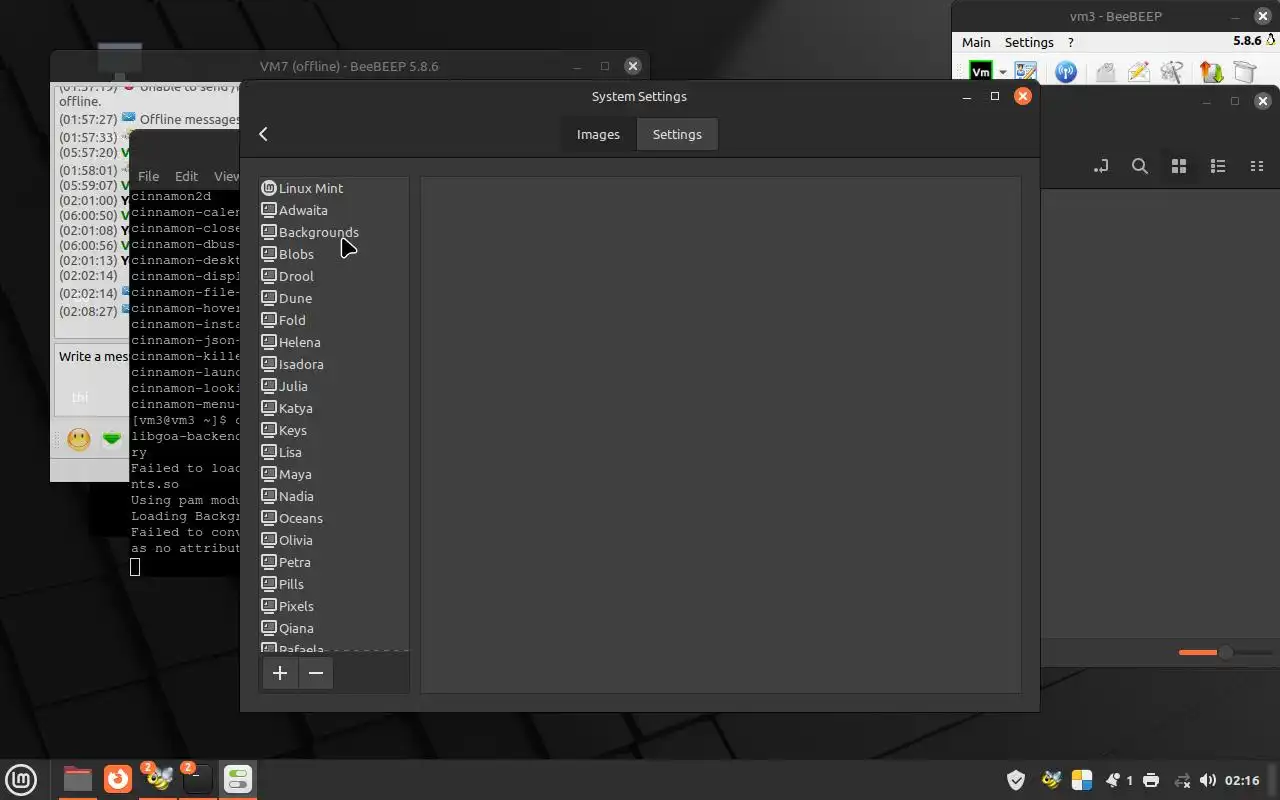The width and height of the screenshot is (1280, 800).
Task: Open the volume speaker tray icon
Action: click(x=1207, y=780)
